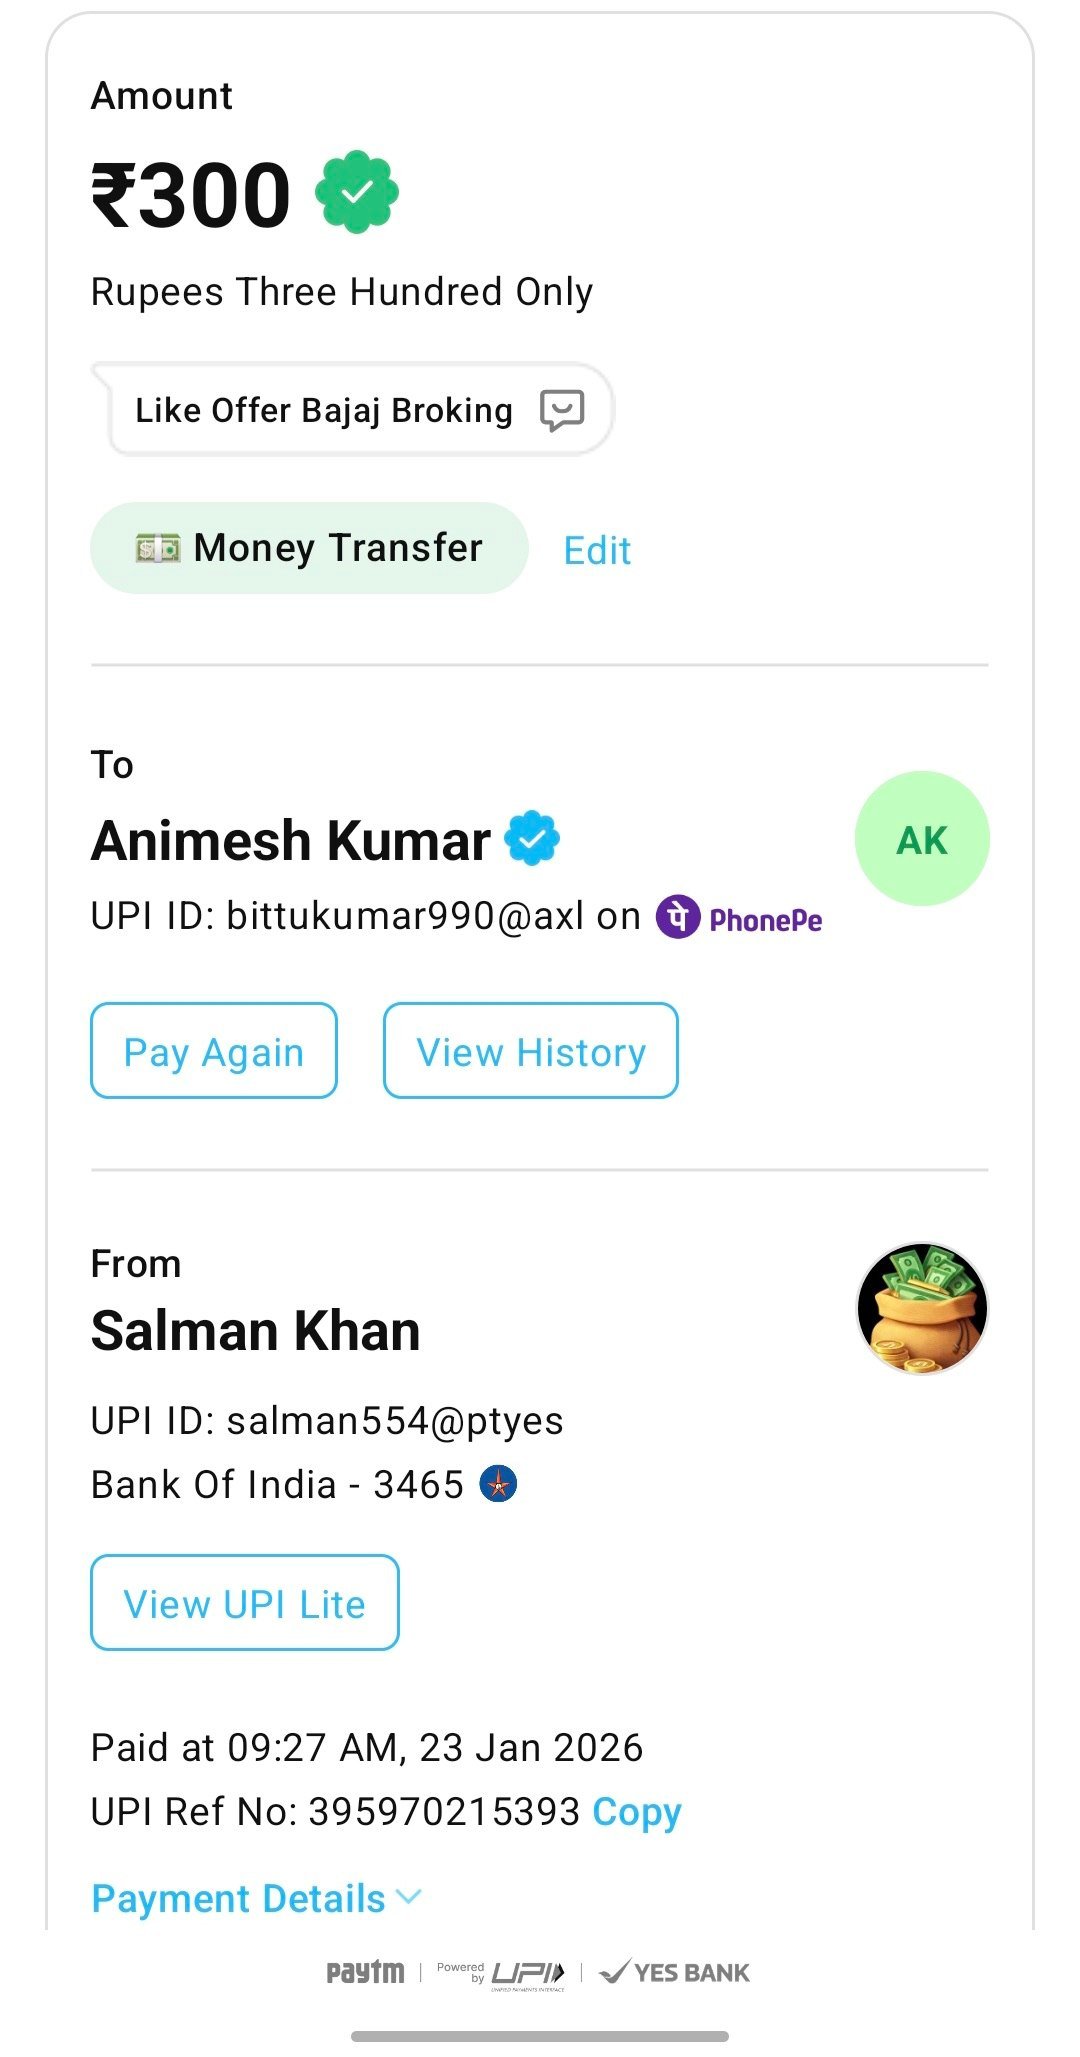Screen dimensions: 1080x2057
Task: Open the money bag profile picture
Action: (x=922, y=1308)
